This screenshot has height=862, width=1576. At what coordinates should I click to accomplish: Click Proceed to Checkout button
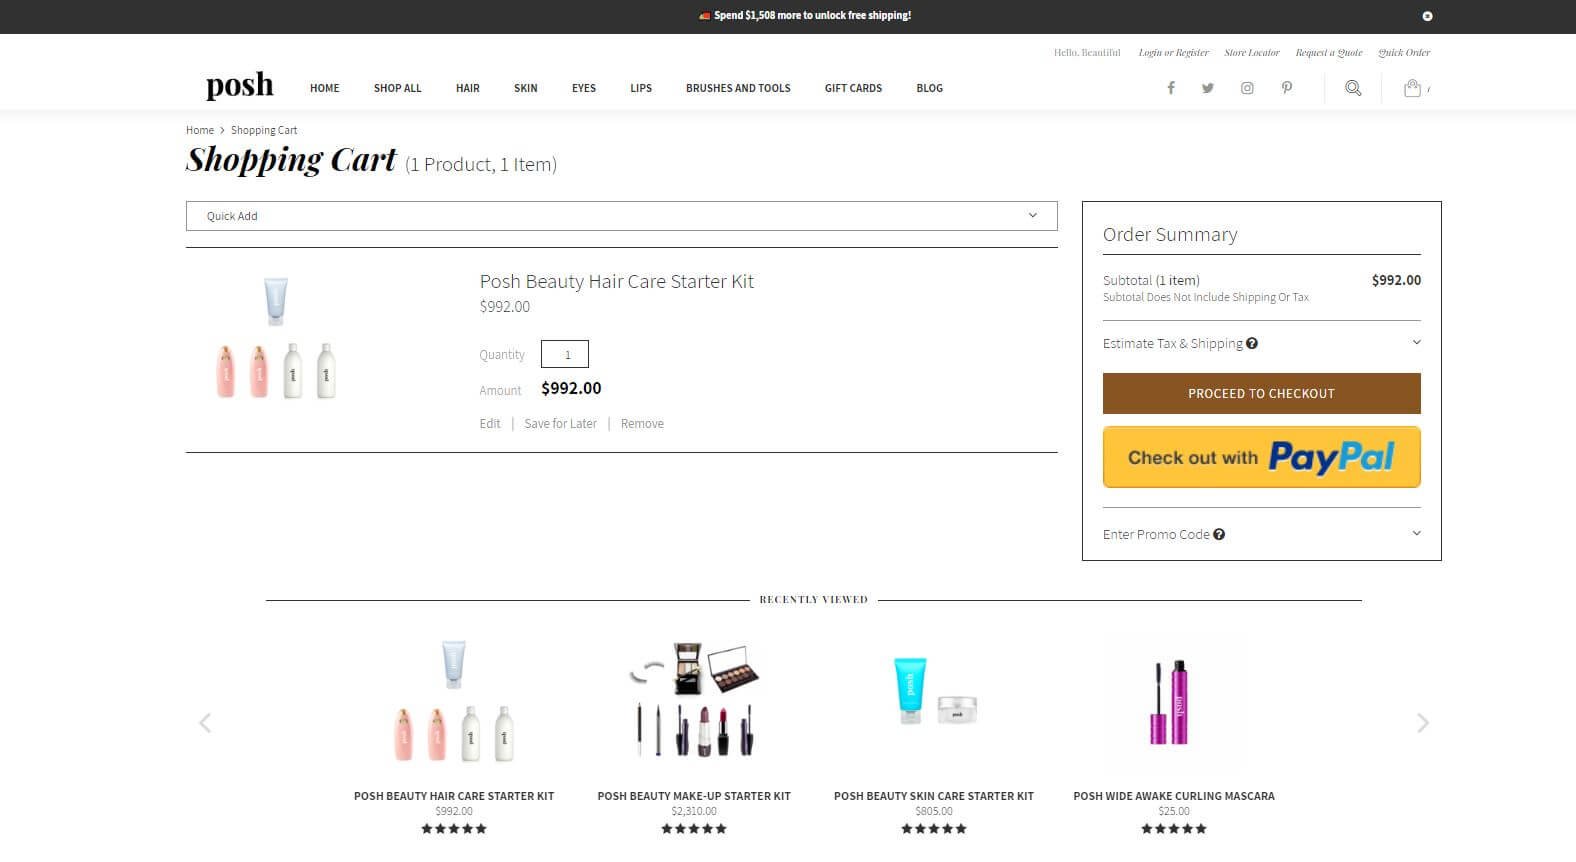tap(1261, 393)
